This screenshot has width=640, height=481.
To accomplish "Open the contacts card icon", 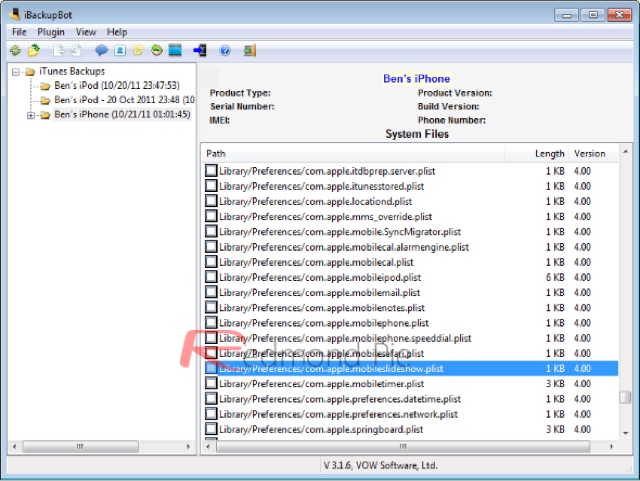I will [x=120, y=51].
